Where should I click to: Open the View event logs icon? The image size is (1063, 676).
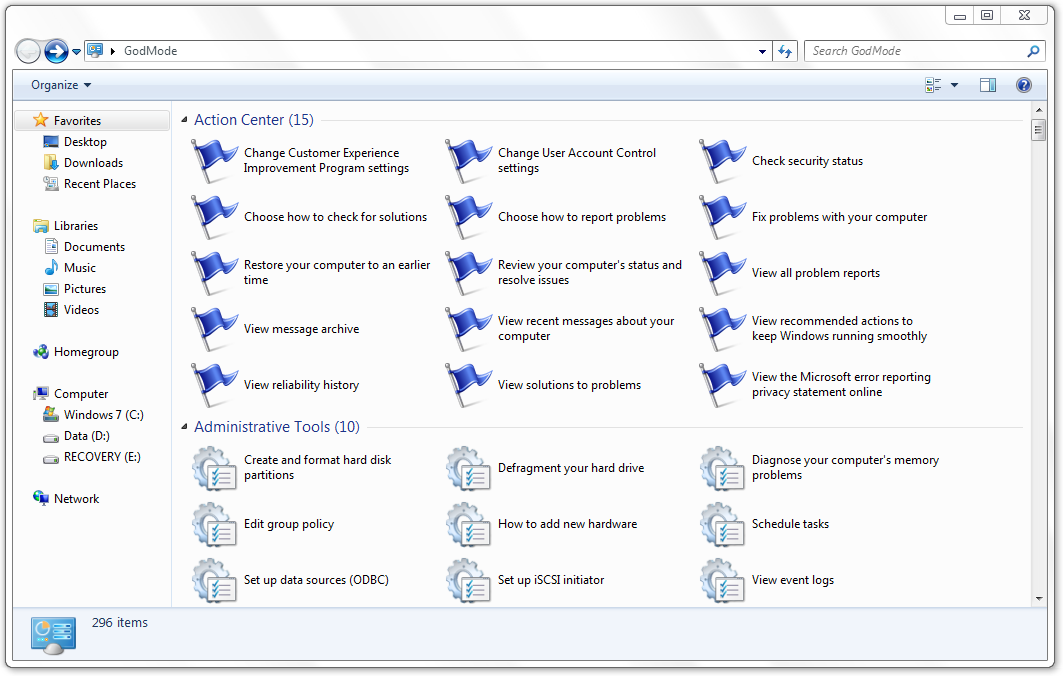[721, 580]
